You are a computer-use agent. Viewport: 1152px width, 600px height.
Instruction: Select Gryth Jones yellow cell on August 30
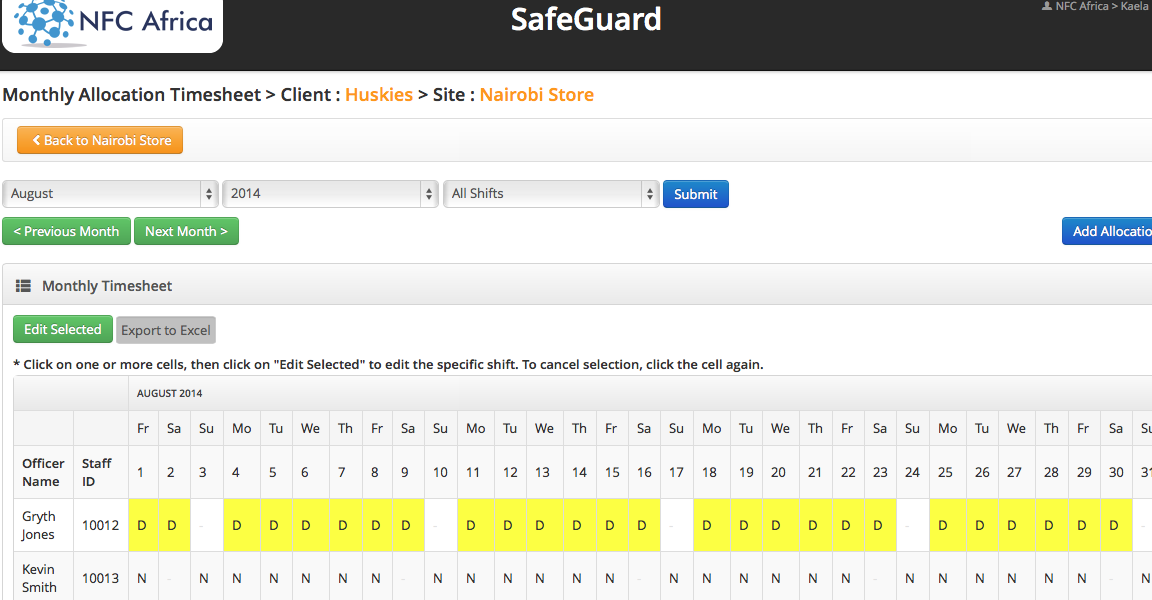coord(1115,525)
